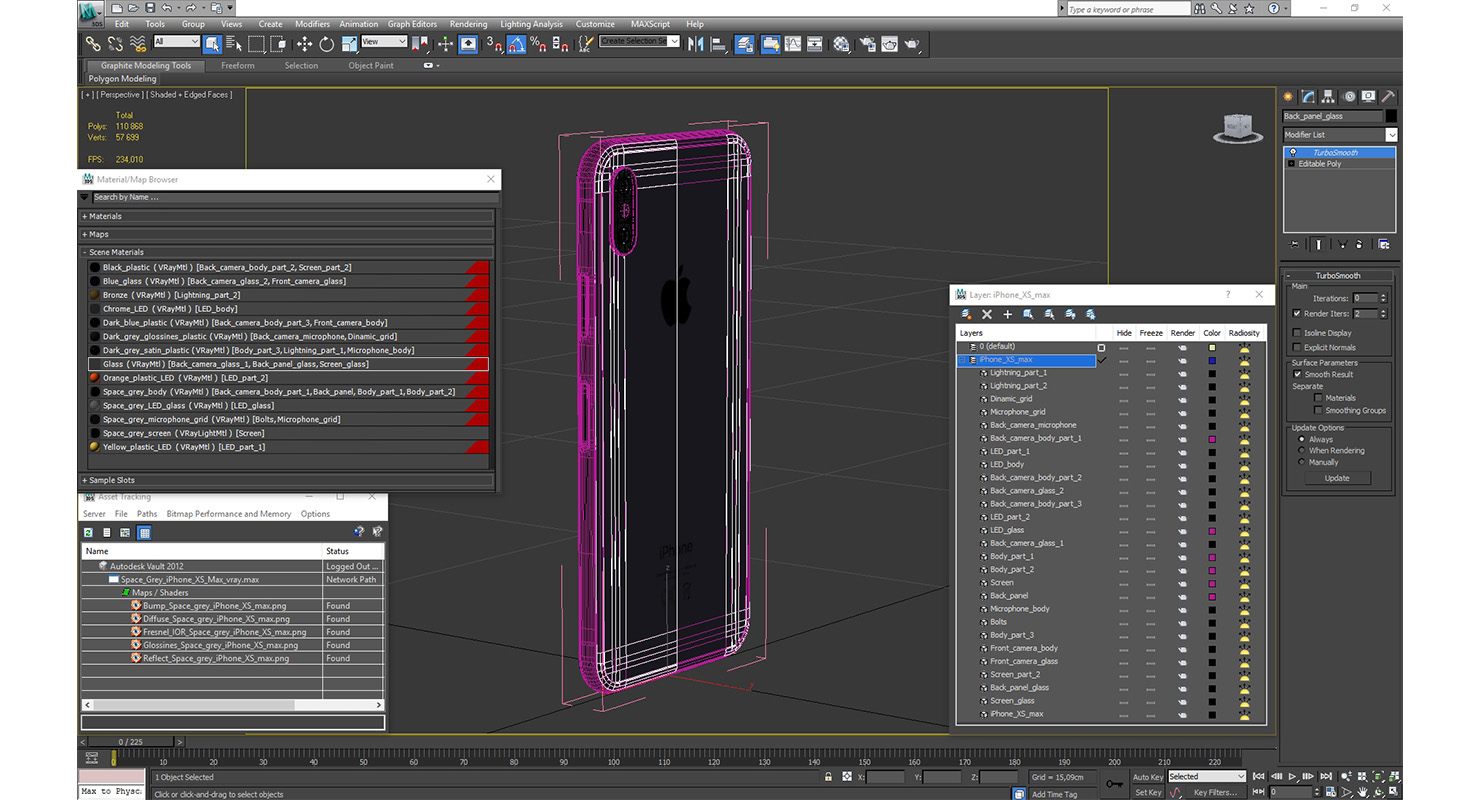Open the MAXScript menu
Viewport: 1480px width, 800px height.
[650, 24]
